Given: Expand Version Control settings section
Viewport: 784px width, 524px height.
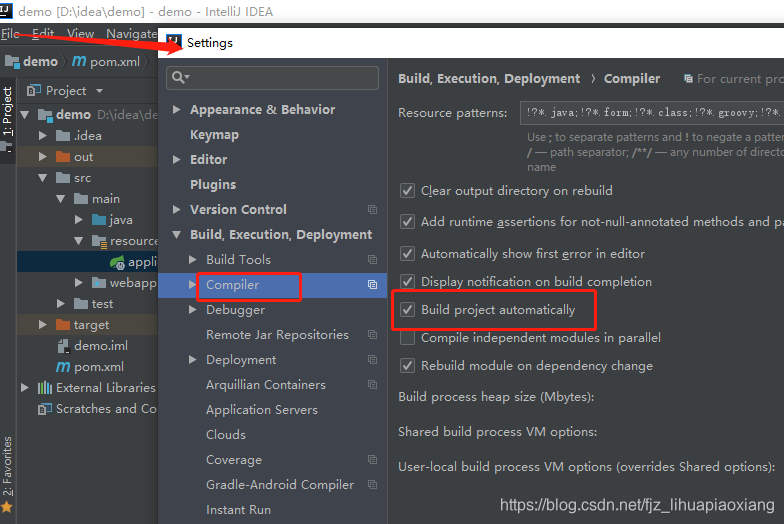Looking at the screenshot, I should click(176, 210).
